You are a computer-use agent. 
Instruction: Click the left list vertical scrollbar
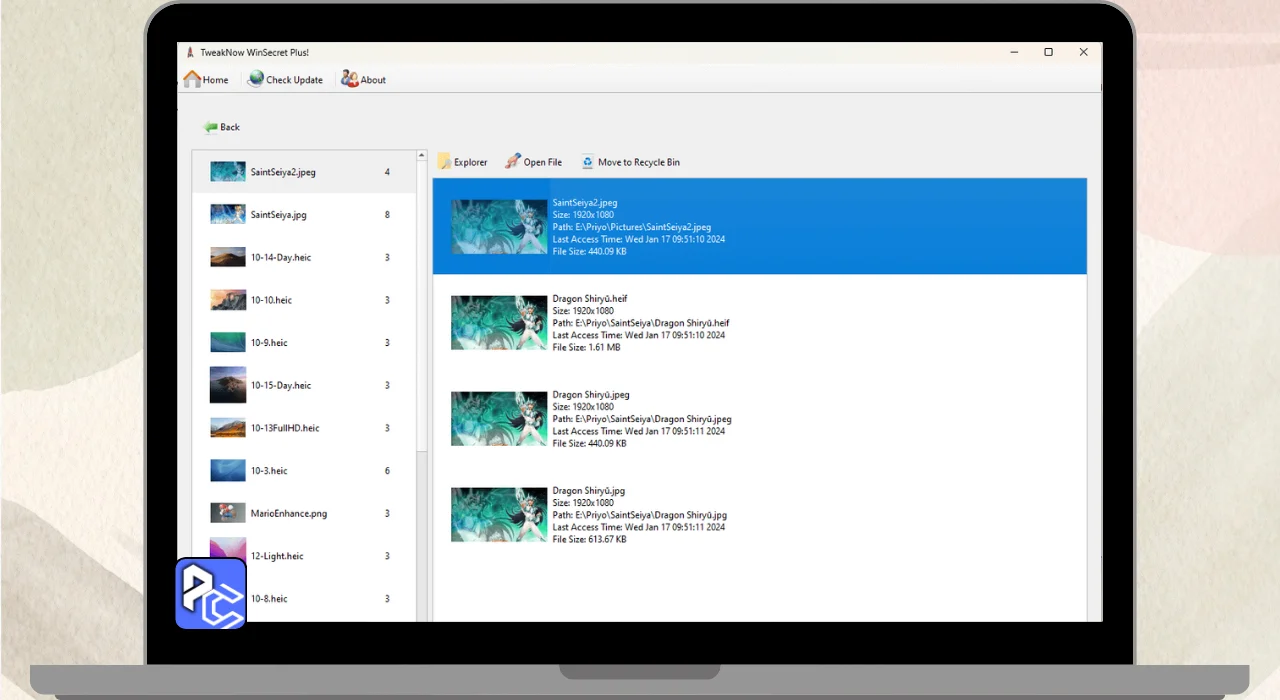point(422,300)
